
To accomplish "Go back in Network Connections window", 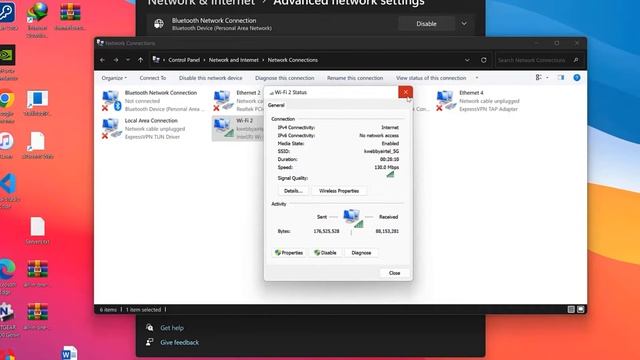I will [102, 60].
